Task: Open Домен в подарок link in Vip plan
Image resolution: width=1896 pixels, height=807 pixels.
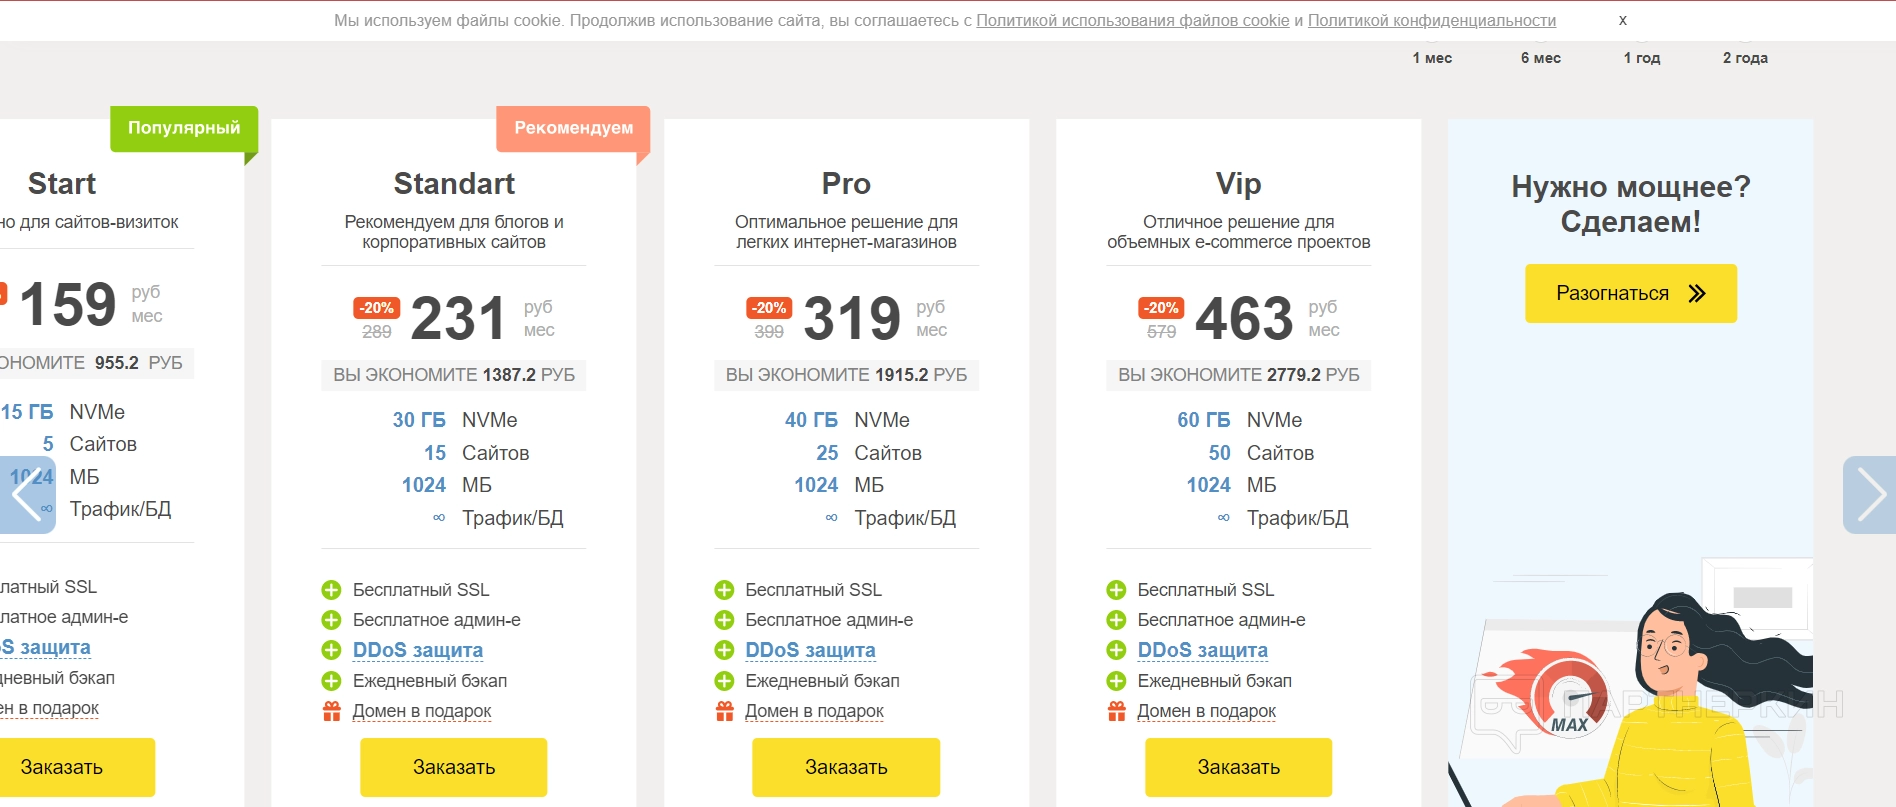Action: [x=1206, y=711]
